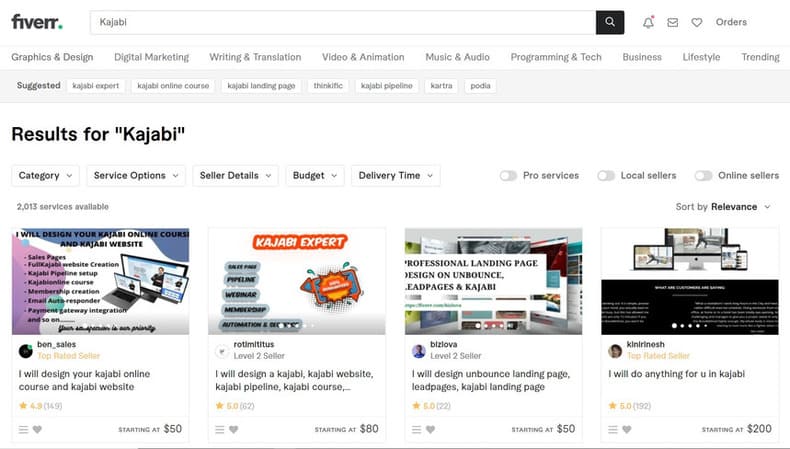This screenshot has width=790, height=449.
Task: Expand the Seller Details dropdown
Action: point(235,175)
